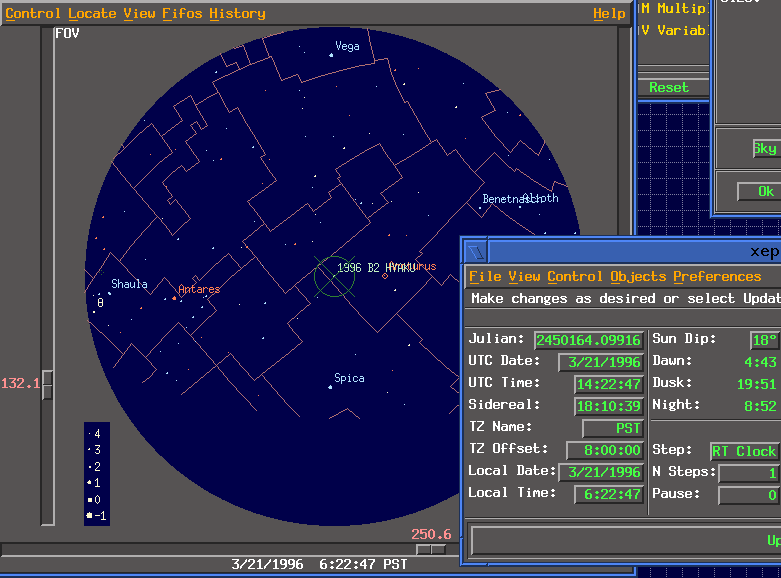The image size is (781, 578).
Task: Open the Preferences menu
Action: (717, 277)
